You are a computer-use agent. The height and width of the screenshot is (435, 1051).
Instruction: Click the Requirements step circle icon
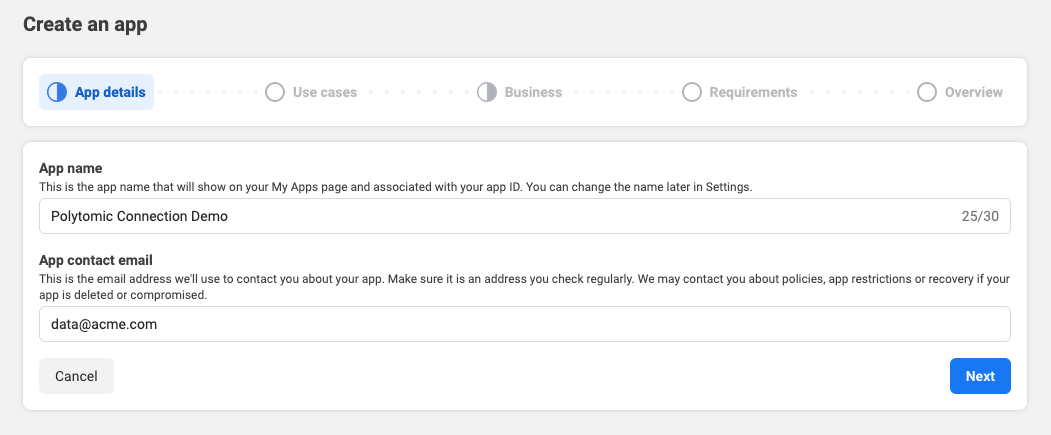692,92
